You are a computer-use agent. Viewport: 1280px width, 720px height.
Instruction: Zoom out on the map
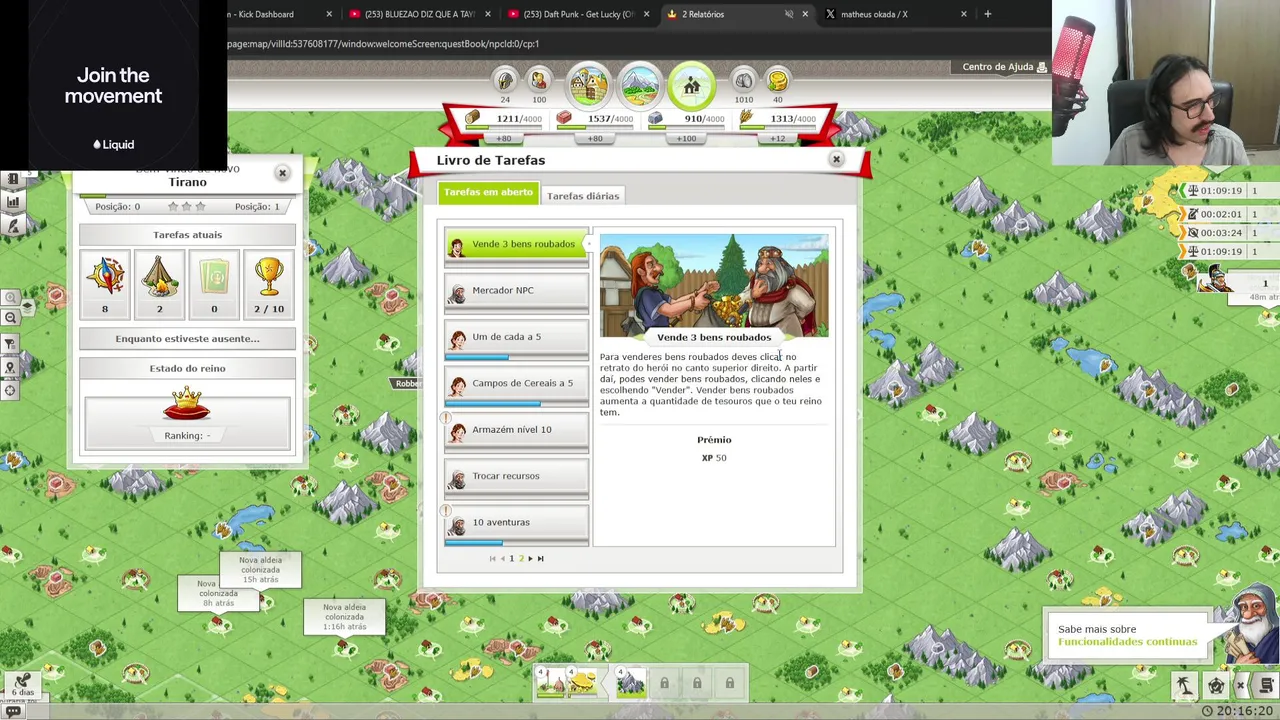tap(10, 317)
